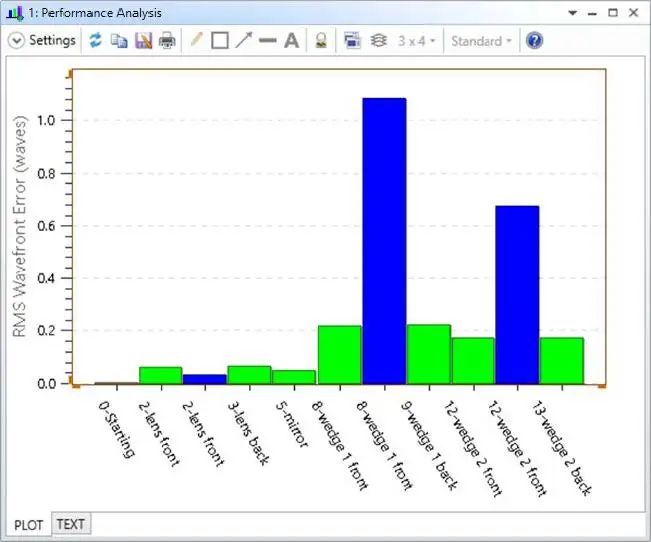Open the 3 x 4 layout dropdown

coord(416,41)
